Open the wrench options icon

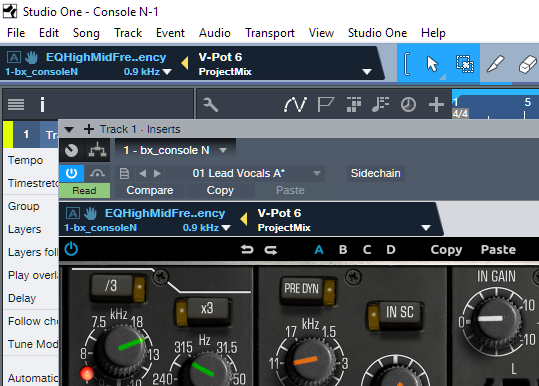(x=210, y=104)
